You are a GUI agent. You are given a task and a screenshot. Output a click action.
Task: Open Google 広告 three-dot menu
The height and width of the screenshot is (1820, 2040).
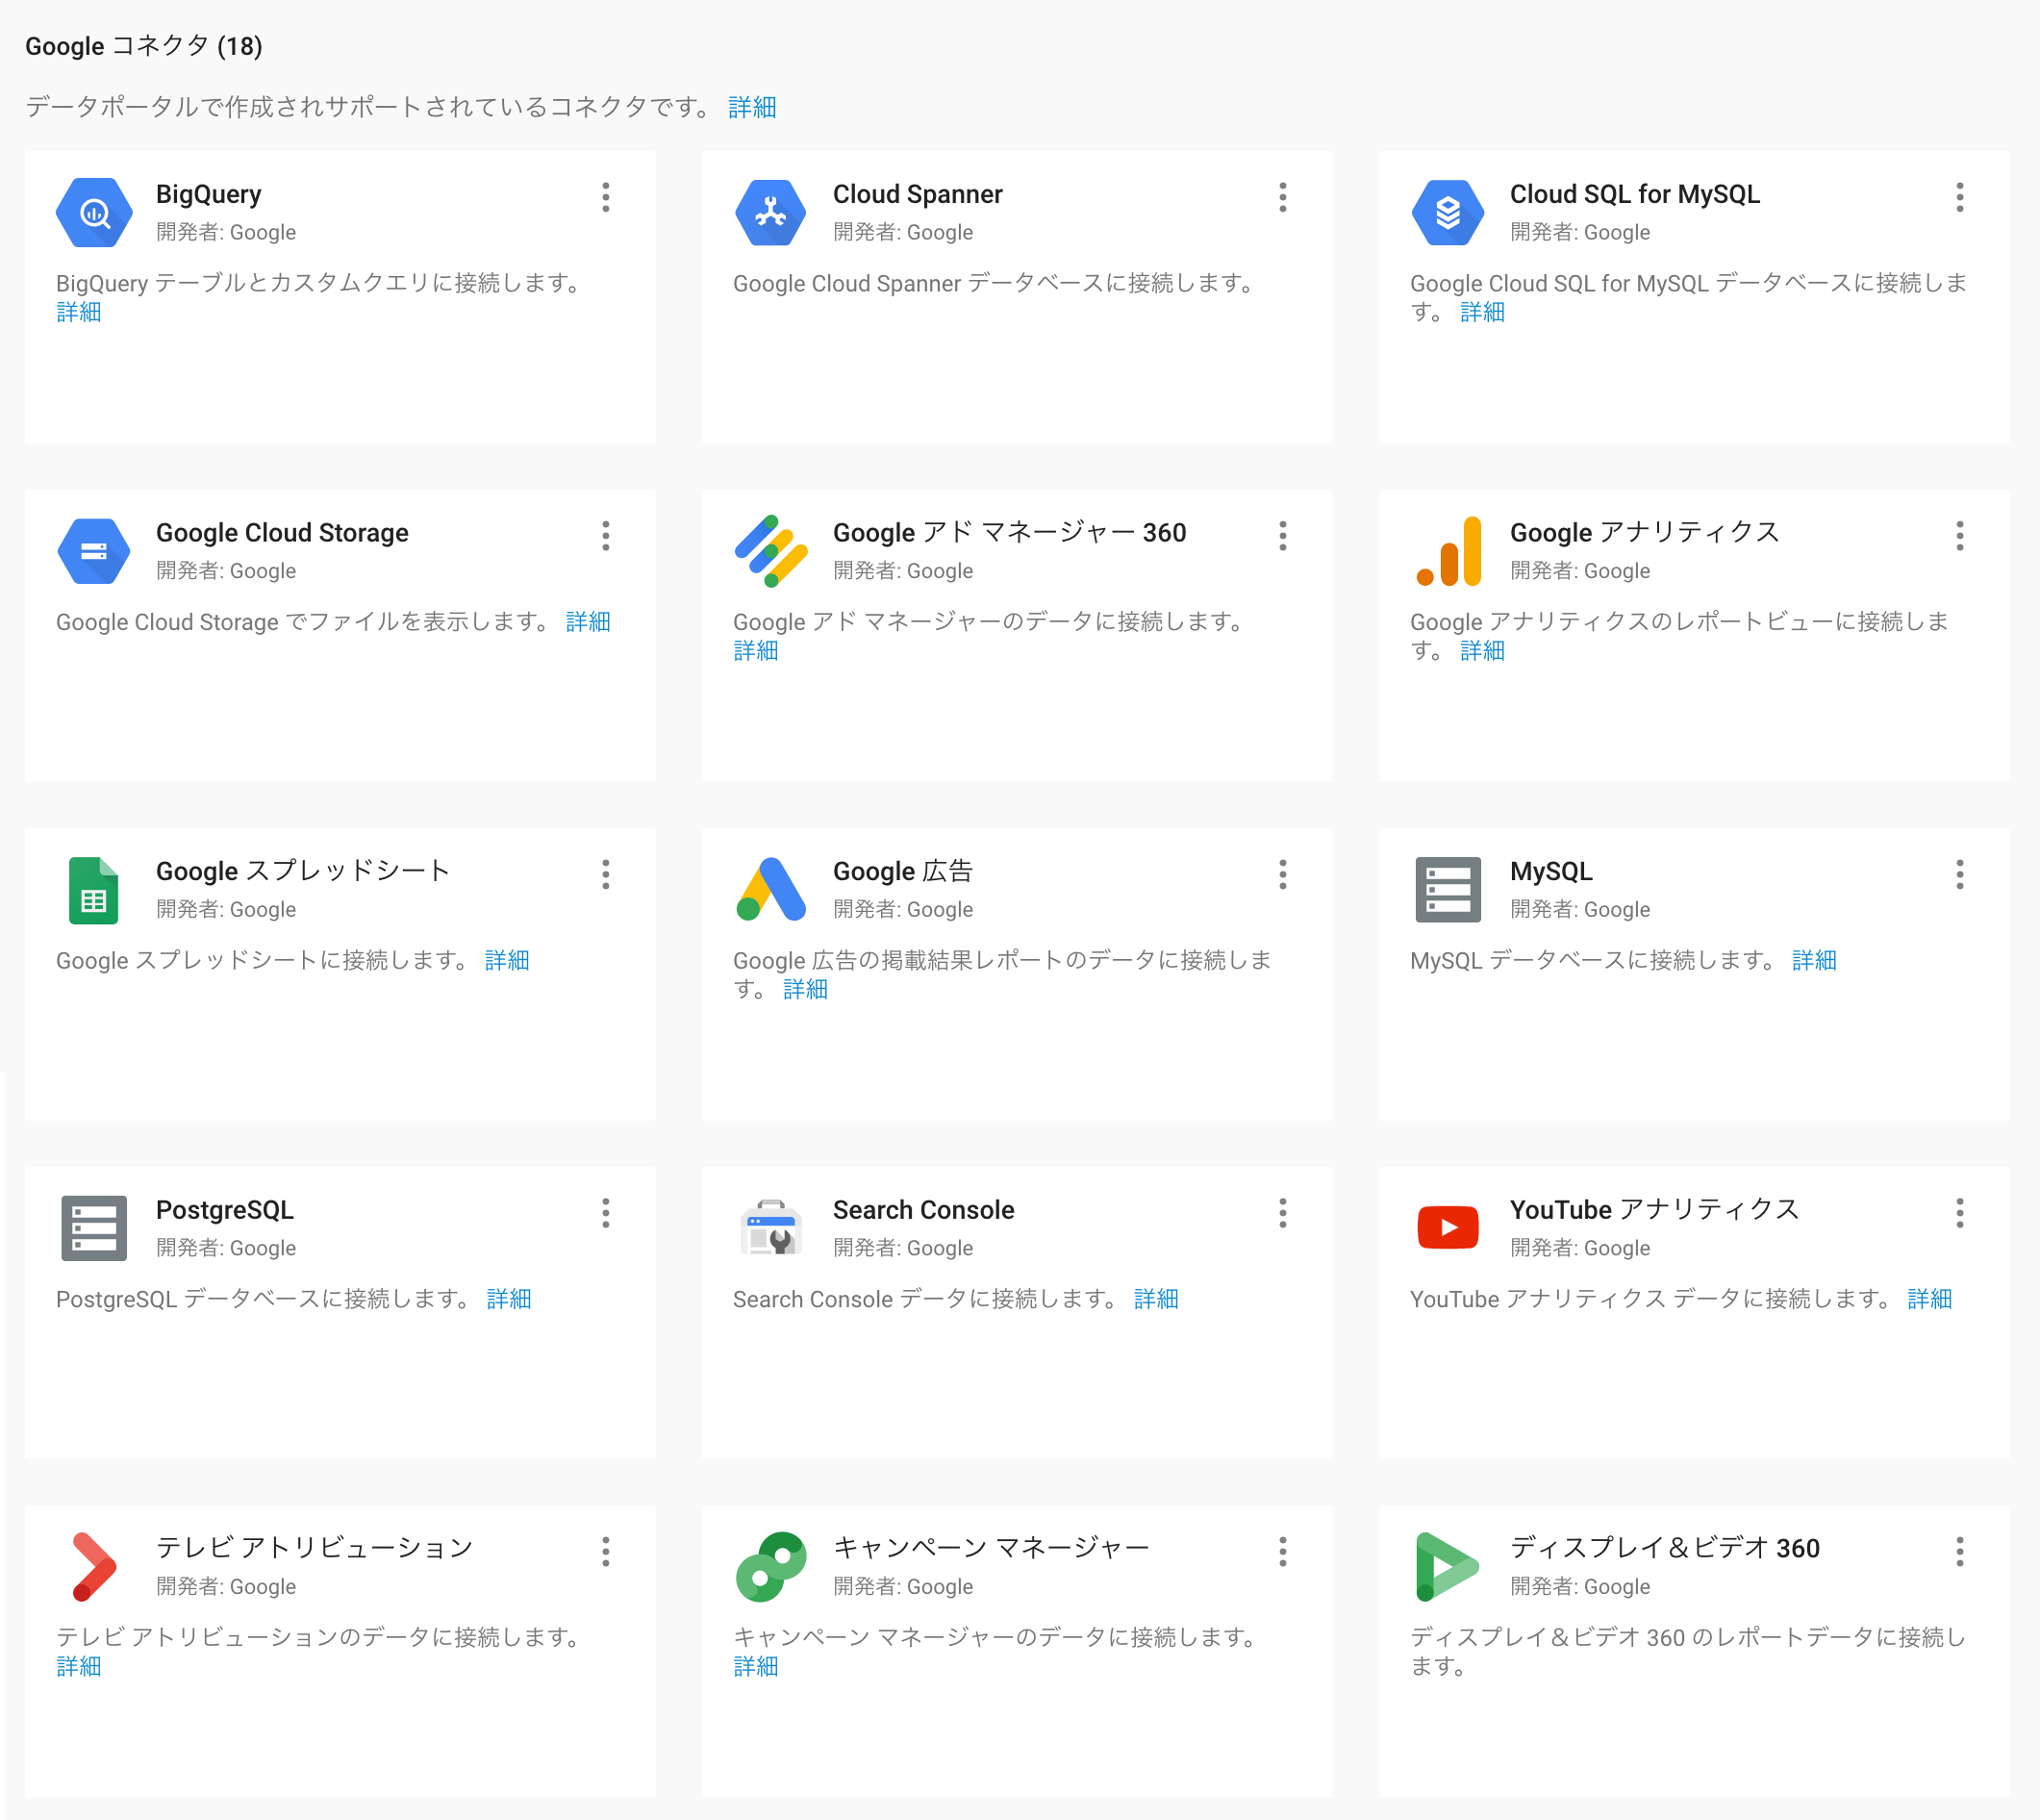(1282, 874)
